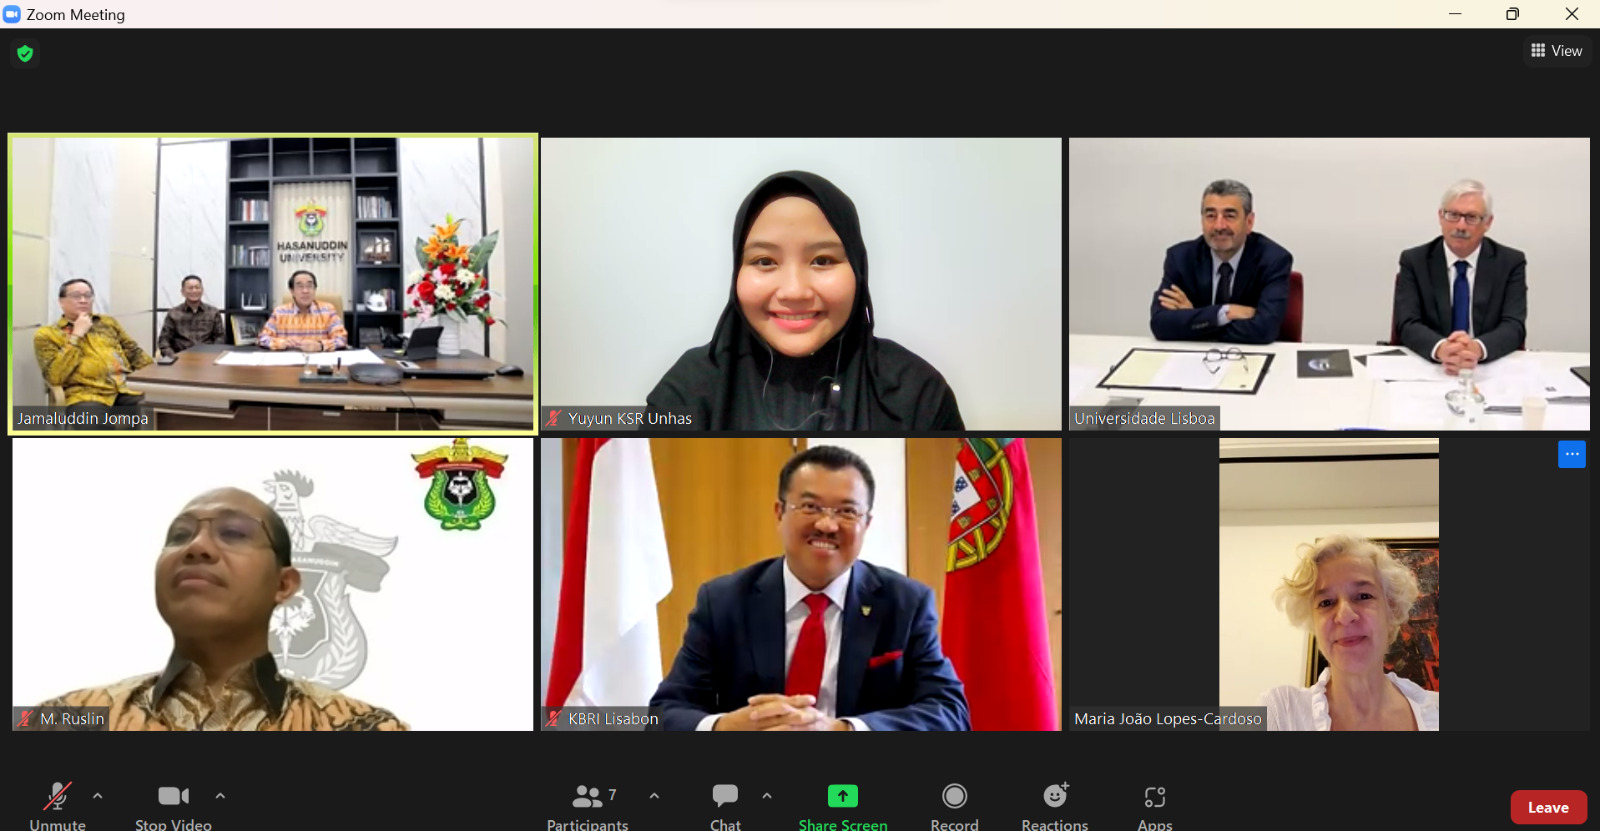Image resolution: width=1600 pixels, height=831 pixels.
Task: Open the View layout options
Action: (1556, 51)
